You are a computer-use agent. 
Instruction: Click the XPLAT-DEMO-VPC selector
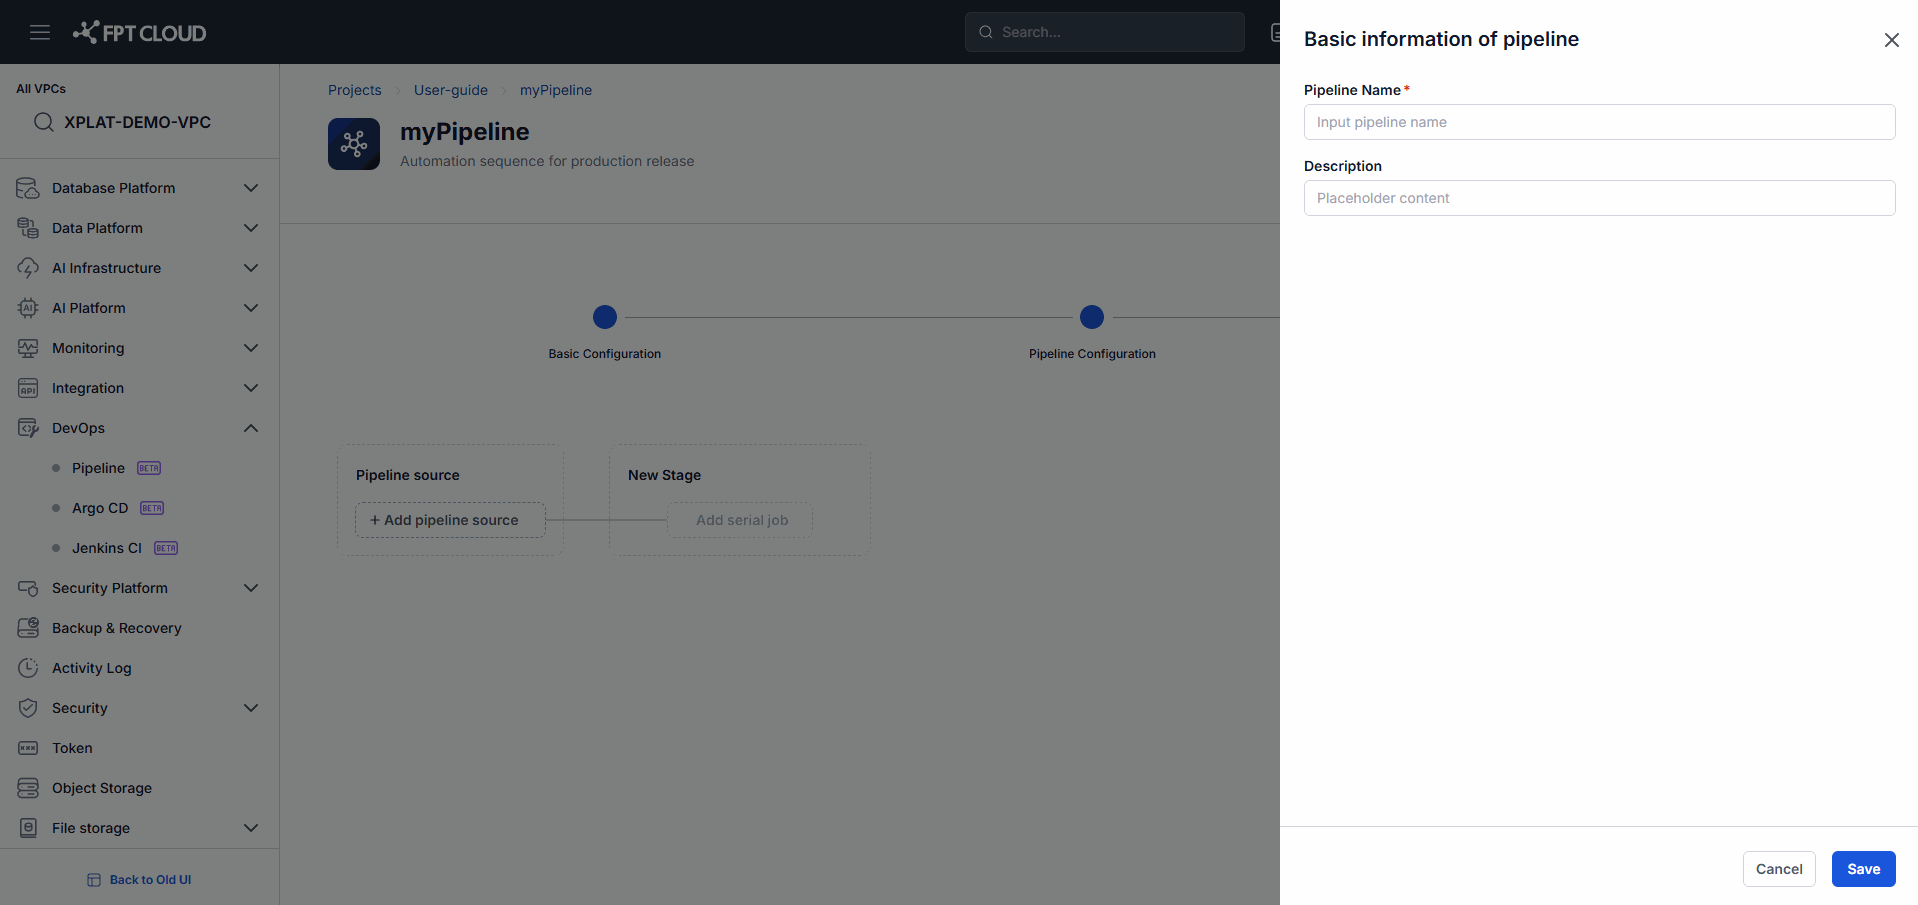(138, 122)
